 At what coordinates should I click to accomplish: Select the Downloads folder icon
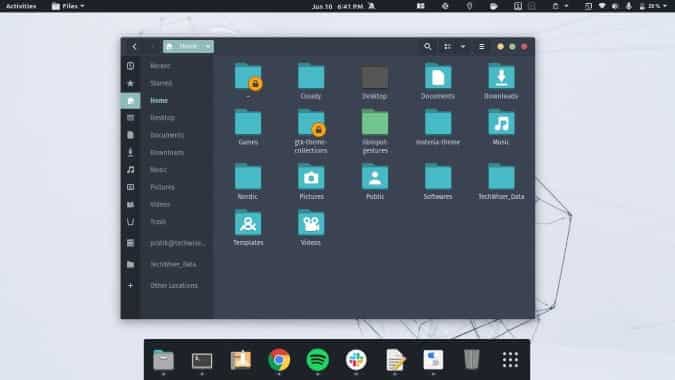point(501,77)
